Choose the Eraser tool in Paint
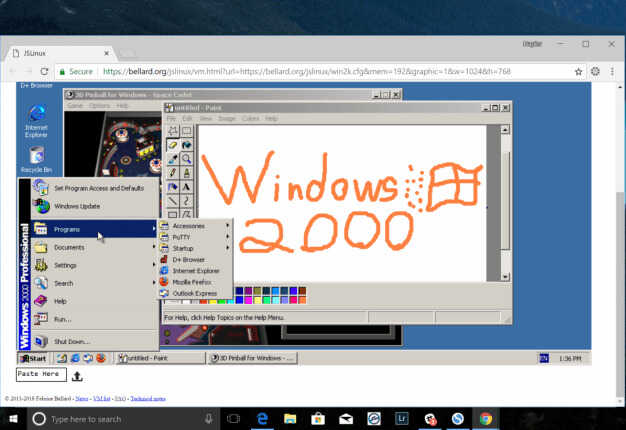The height and width of the screenshot is (430, 626). click(x=172, y=145)
